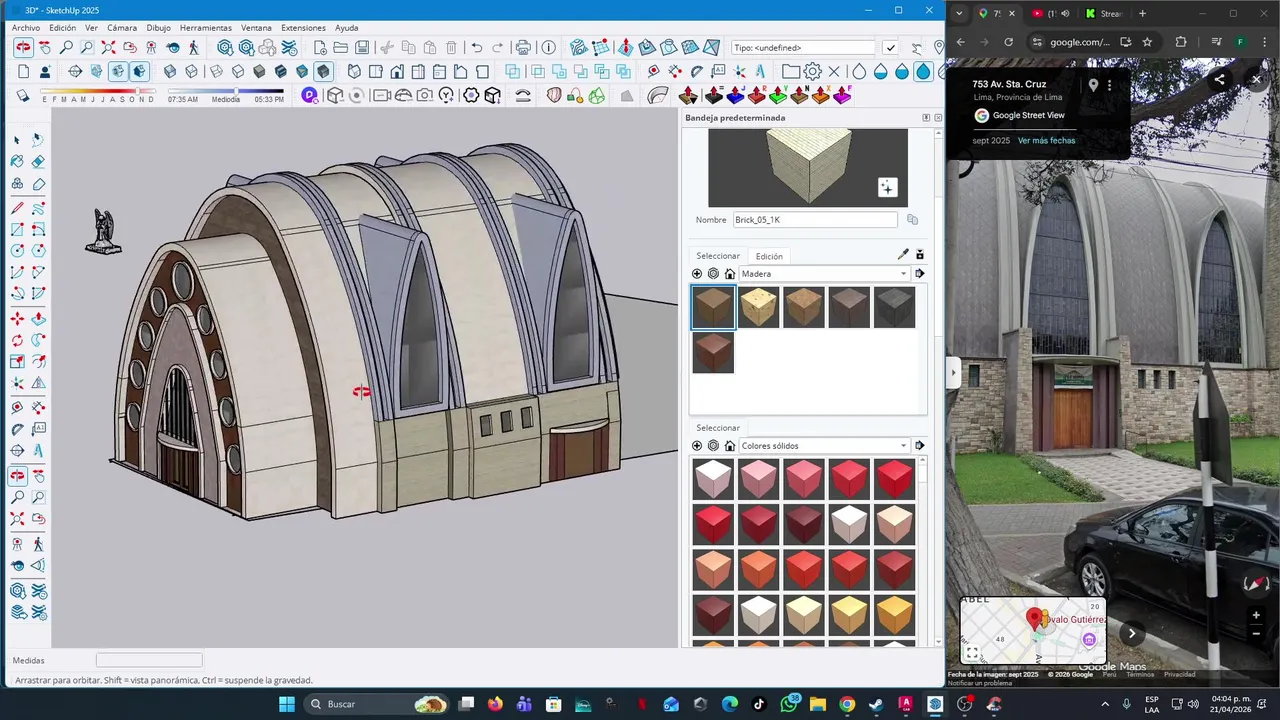
Task: Click the Add Location pin icon
Action: tap(938, 47)
